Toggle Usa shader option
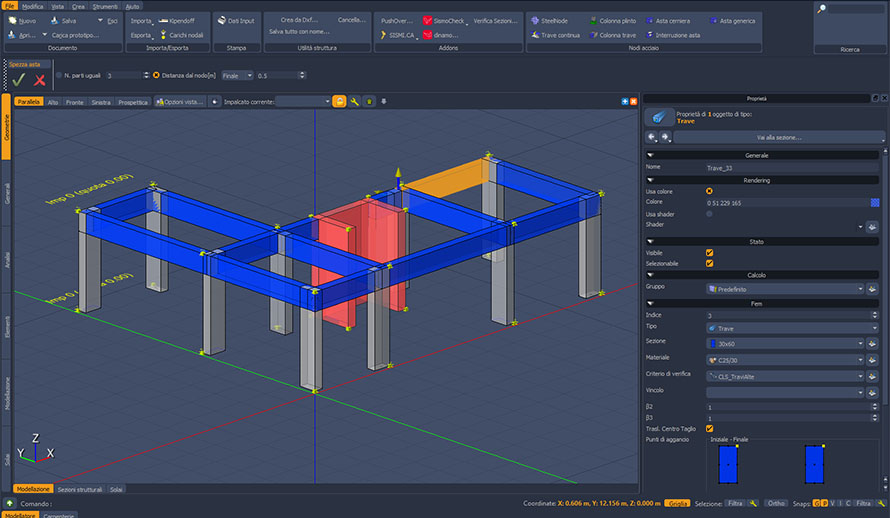This screenshot has width=890, height=518. (709, 214)
